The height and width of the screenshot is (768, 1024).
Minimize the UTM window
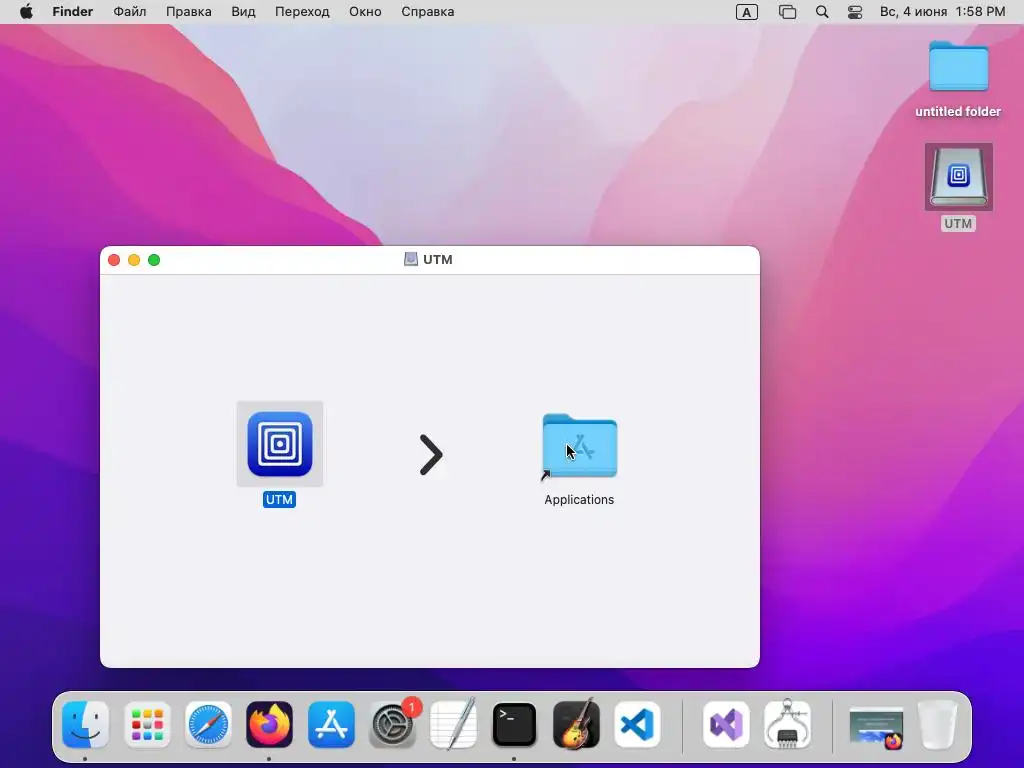point(134,260)
